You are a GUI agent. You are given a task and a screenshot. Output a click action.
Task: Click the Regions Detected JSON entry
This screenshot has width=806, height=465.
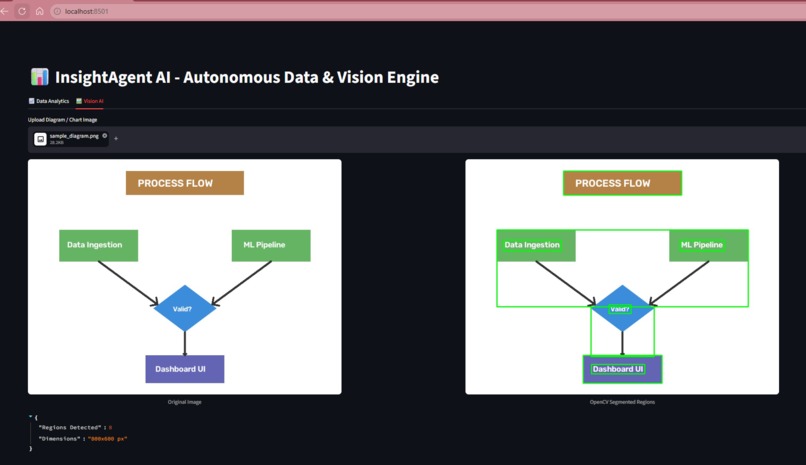(x=75, y=427)
